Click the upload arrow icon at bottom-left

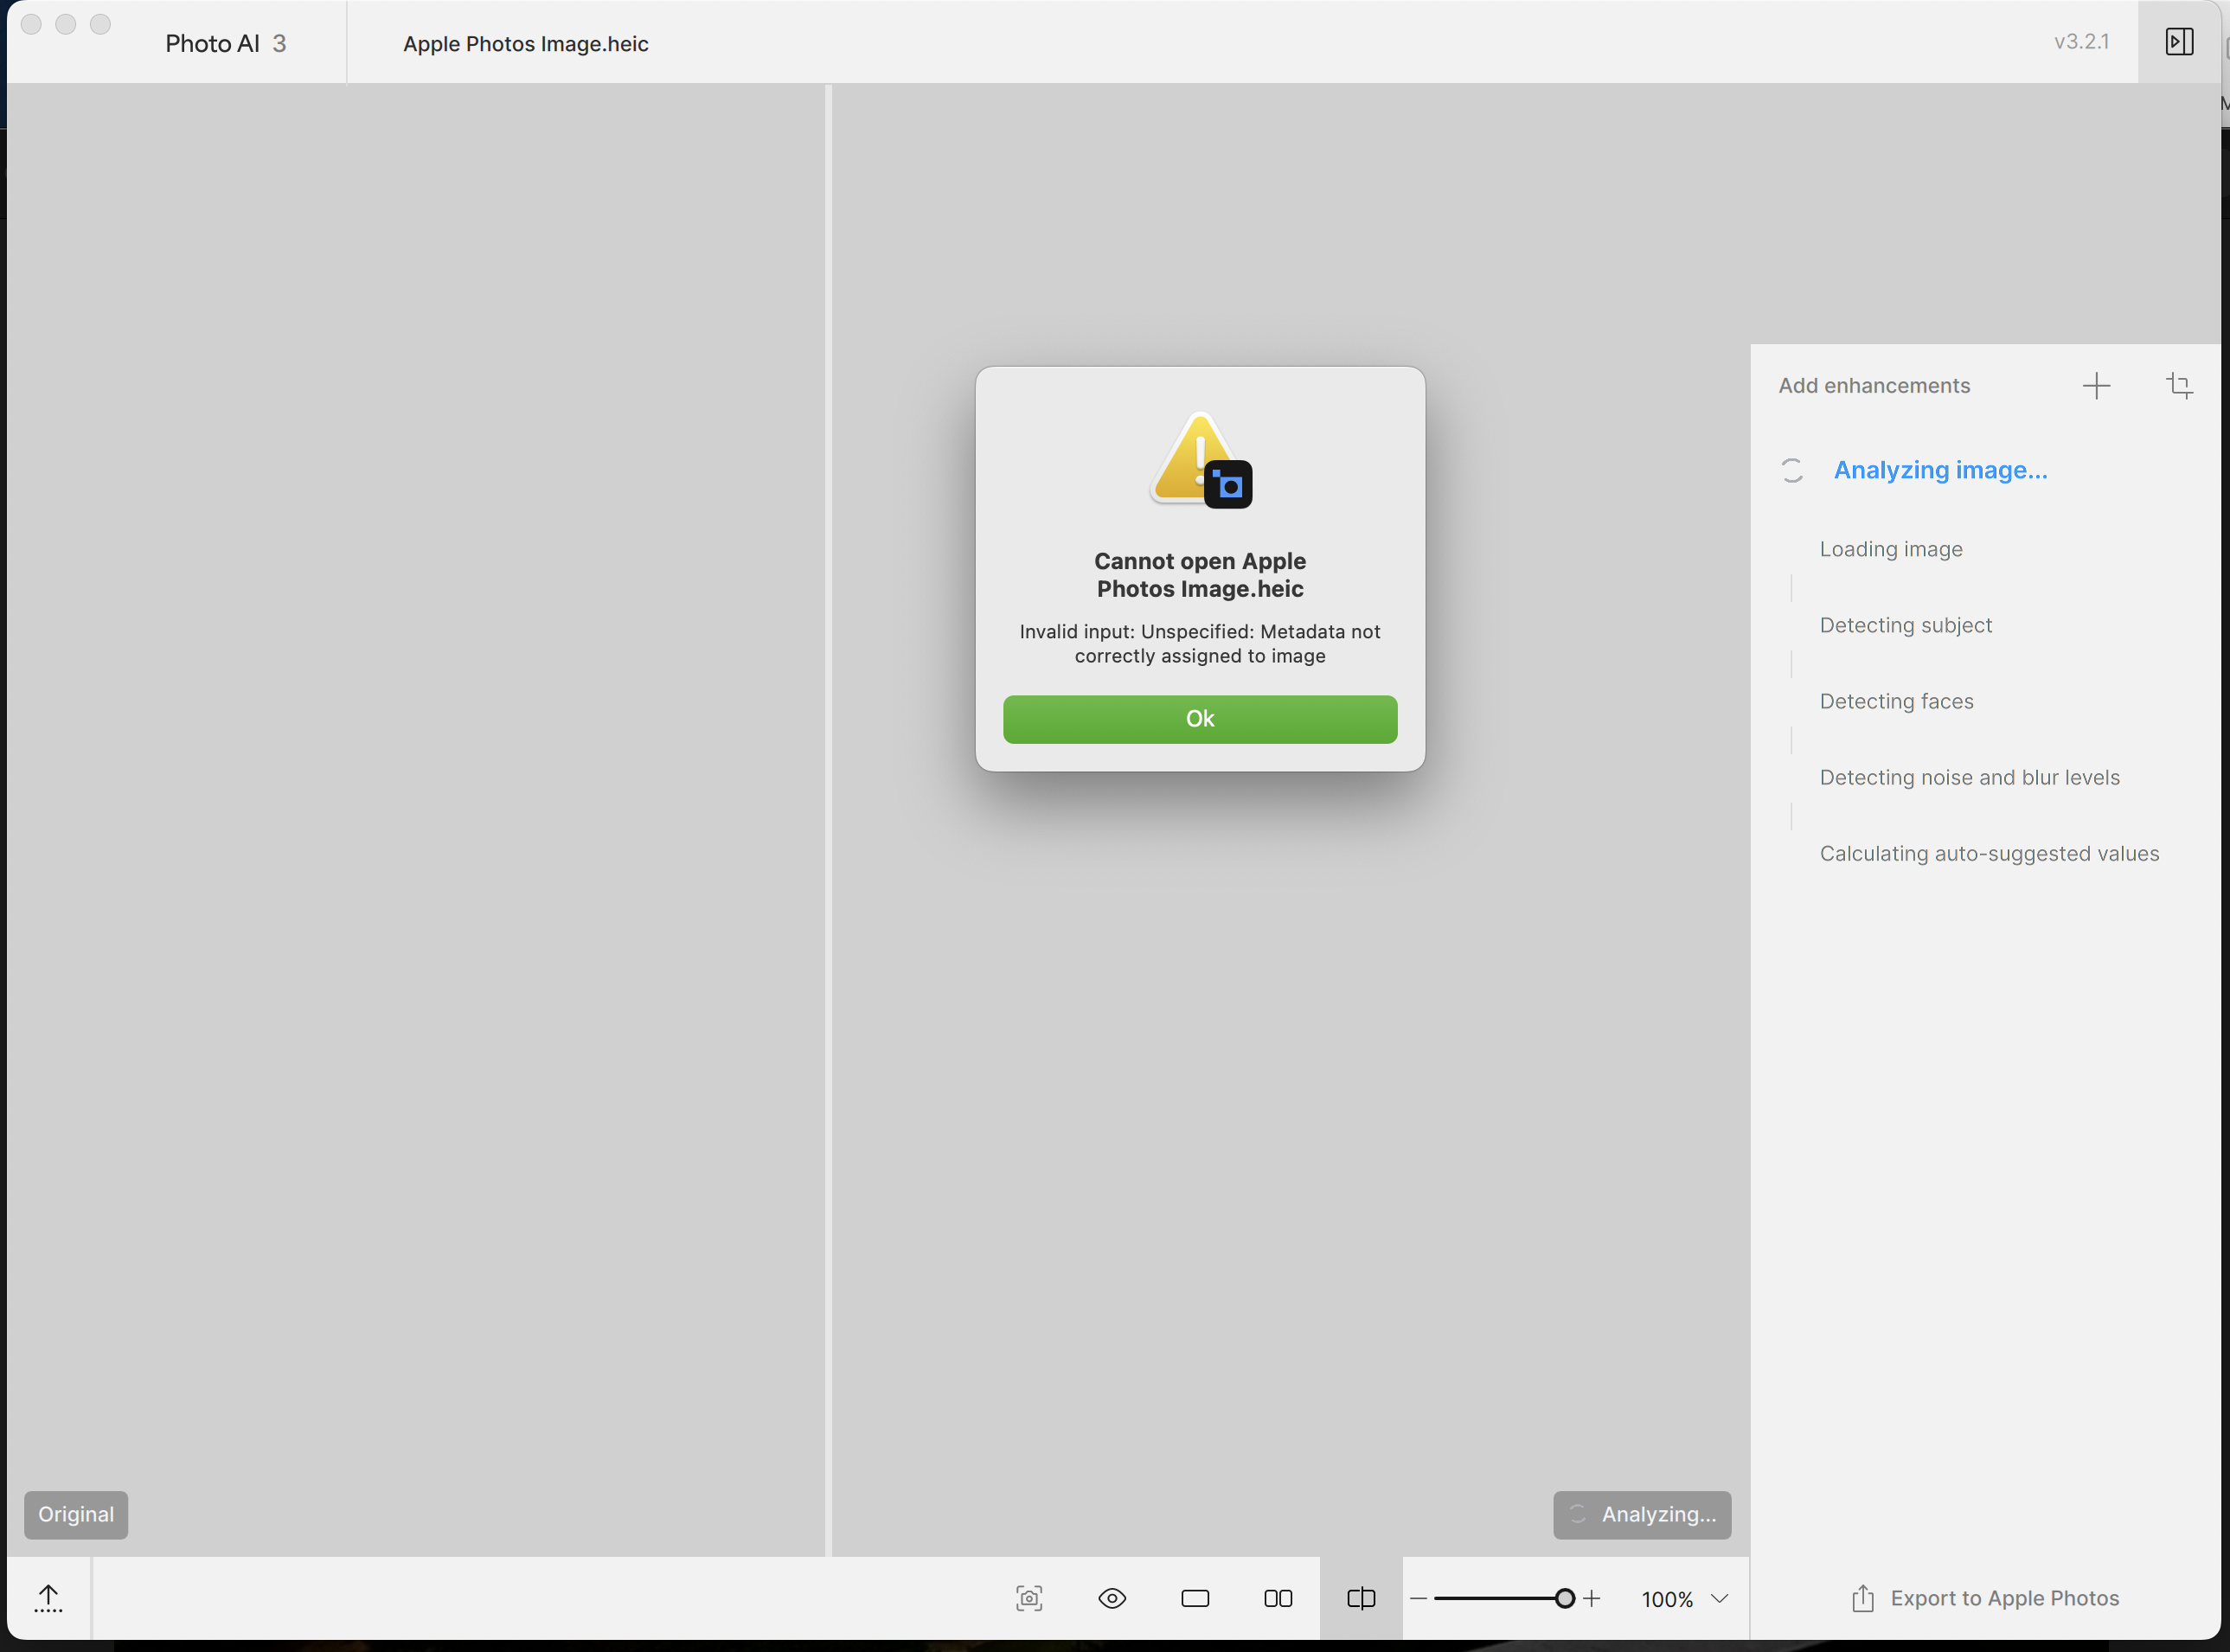[x=47, y=1597]
